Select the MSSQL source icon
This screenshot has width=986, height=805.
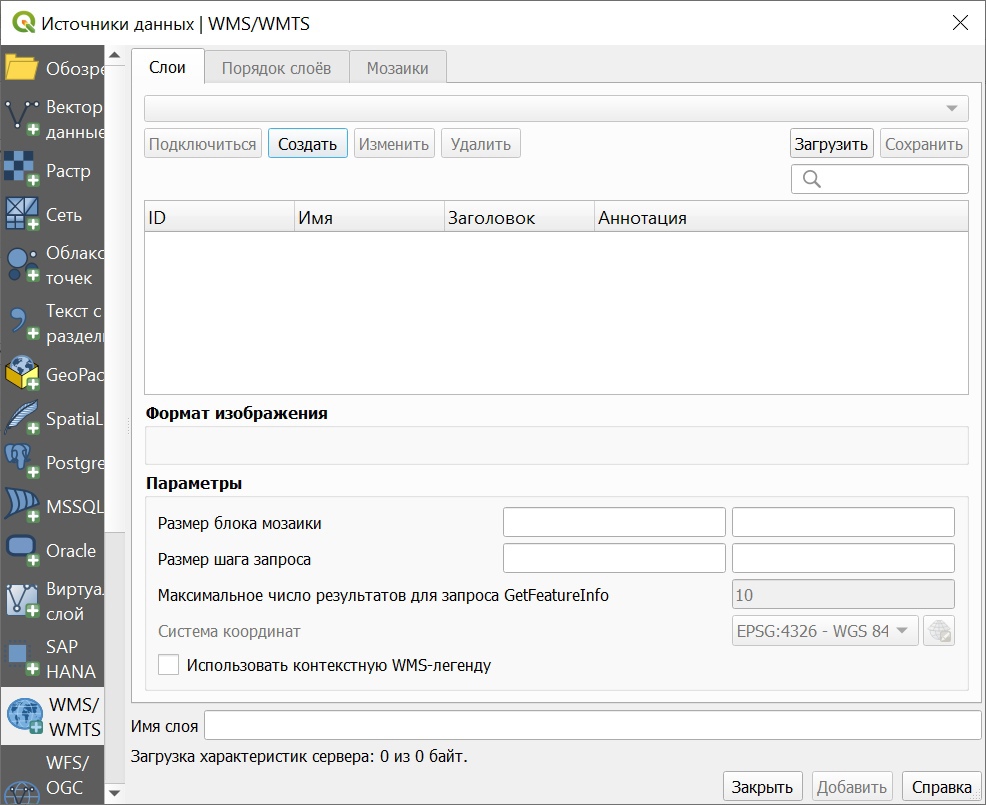[x=22, y=506]
